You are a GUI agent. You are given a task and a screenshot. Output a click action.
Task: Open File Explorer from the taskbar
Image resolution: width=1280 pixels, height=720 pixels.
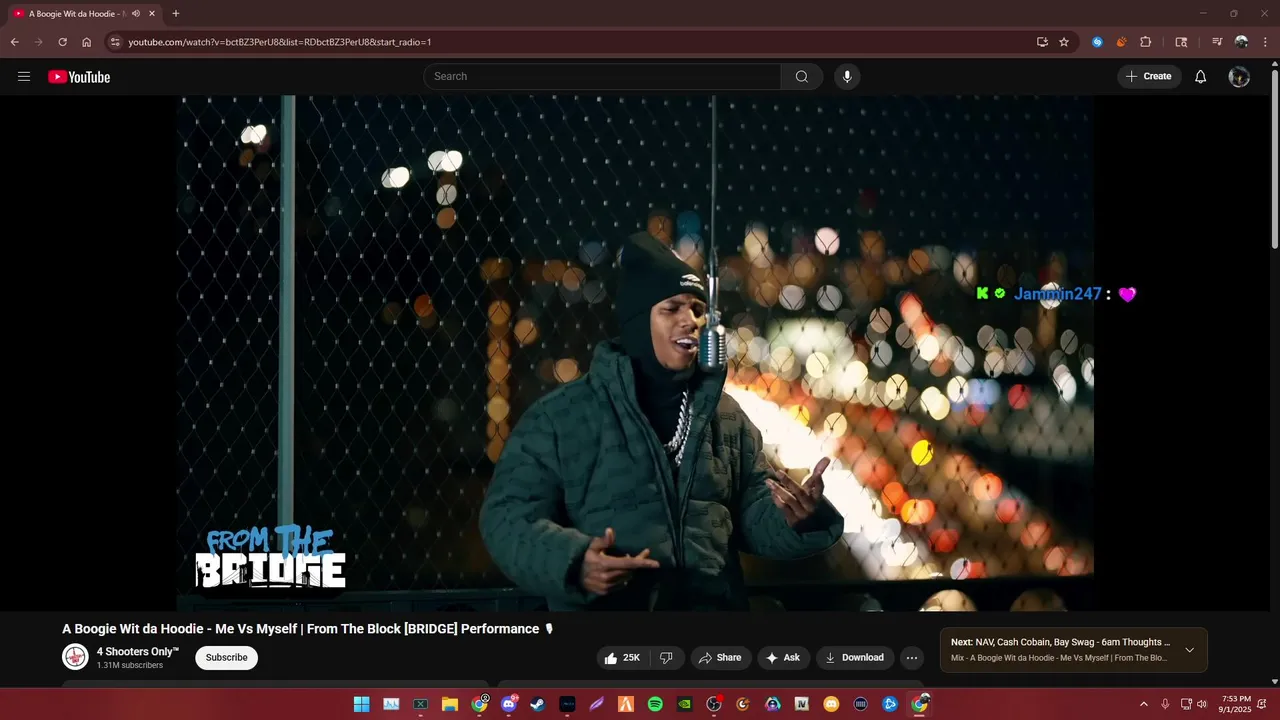pyautogui.click(x=450, y=704)
